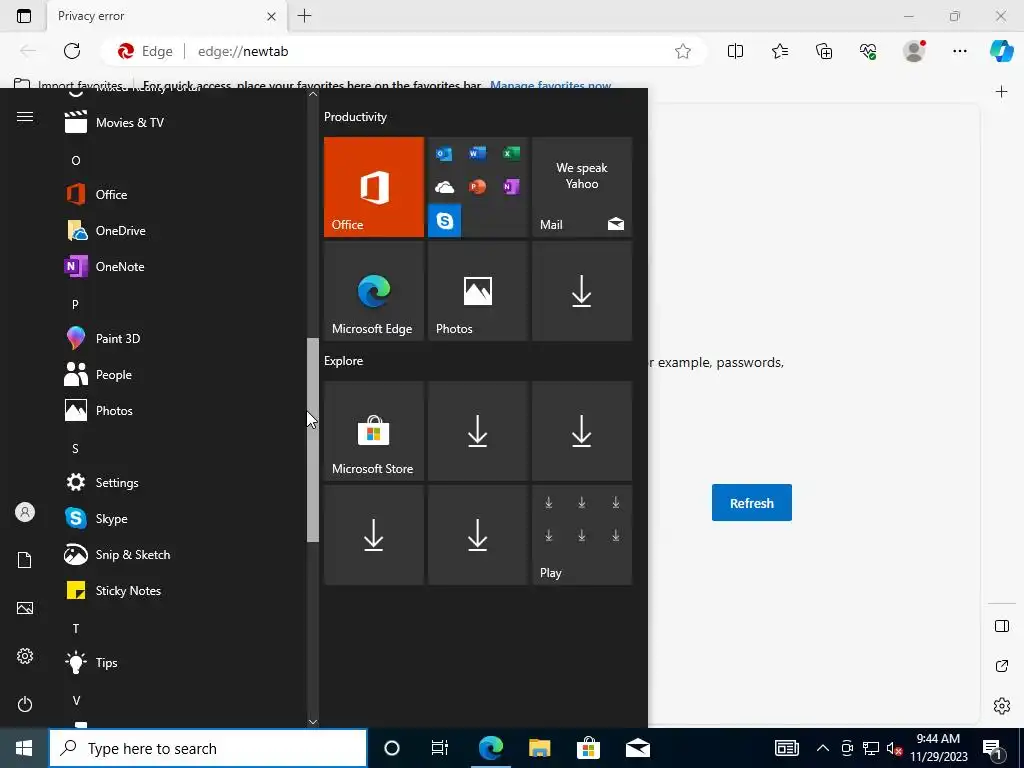
Task: Open Snip & Sketch
Action: click(x=176, y=554)
